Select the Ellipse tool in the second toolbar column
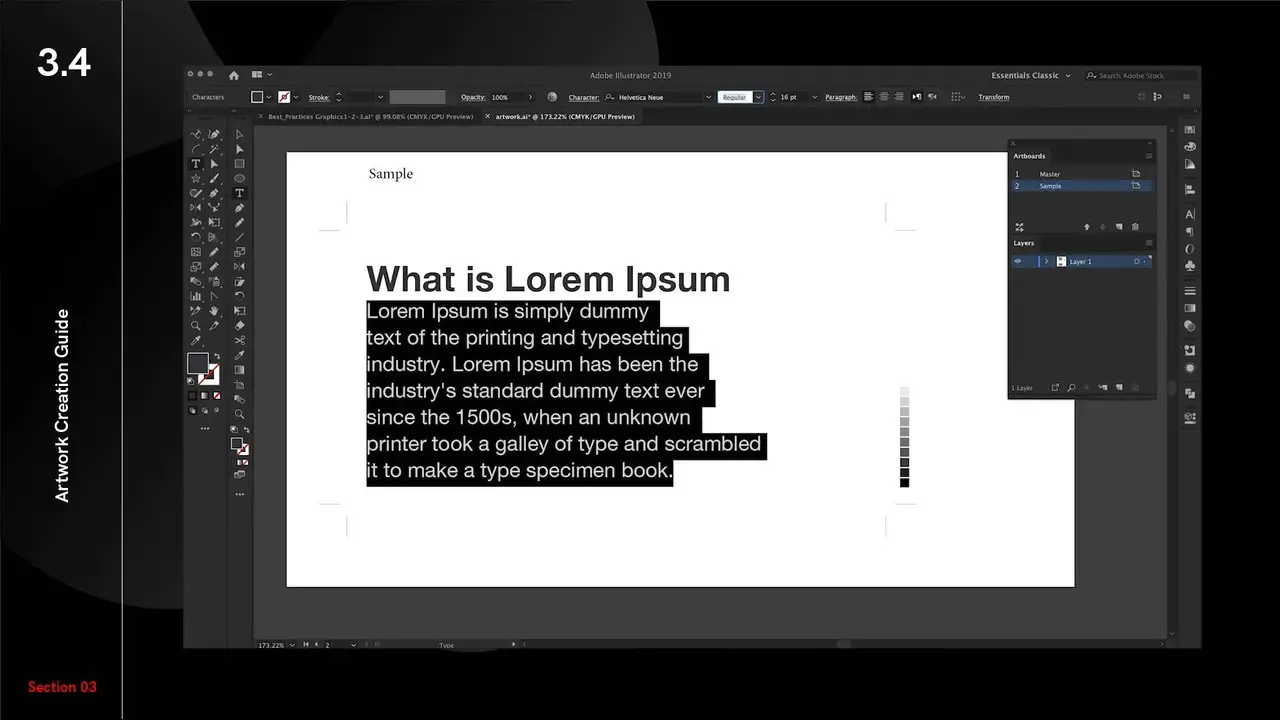This screenshot has height=720, width=1280. [240, 178]
